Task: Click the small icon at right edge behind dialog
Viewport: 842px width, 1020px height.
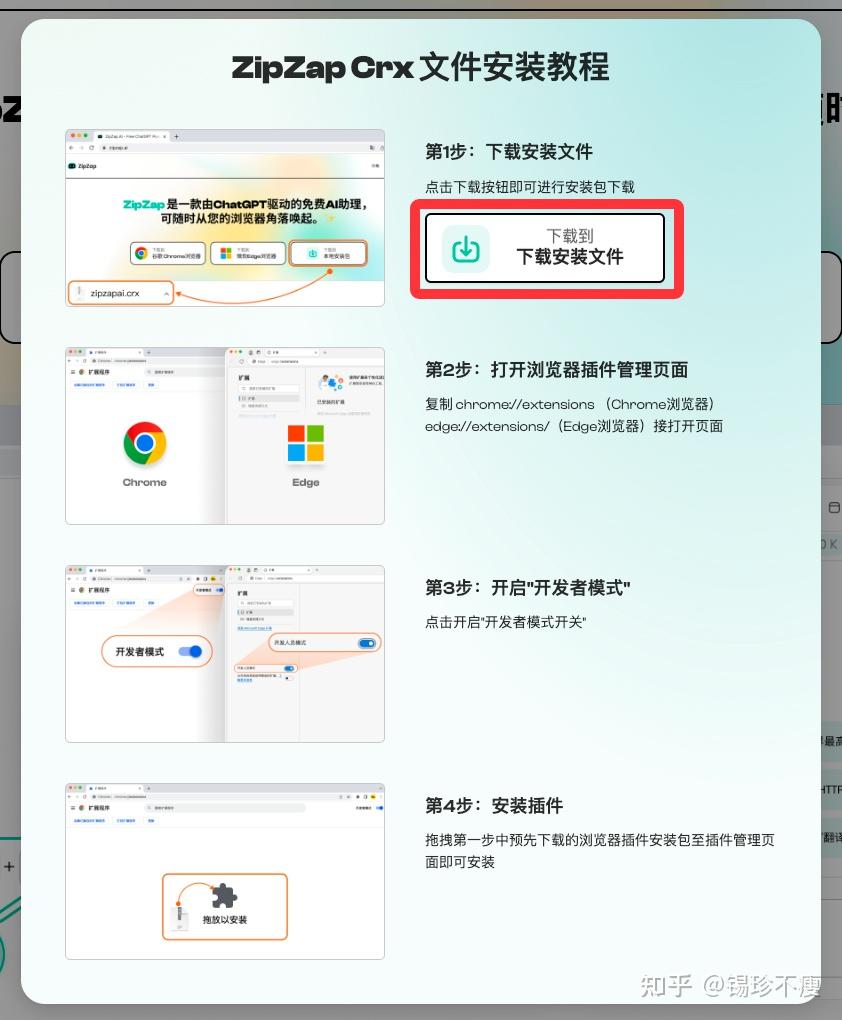Action: pos(834,507)
